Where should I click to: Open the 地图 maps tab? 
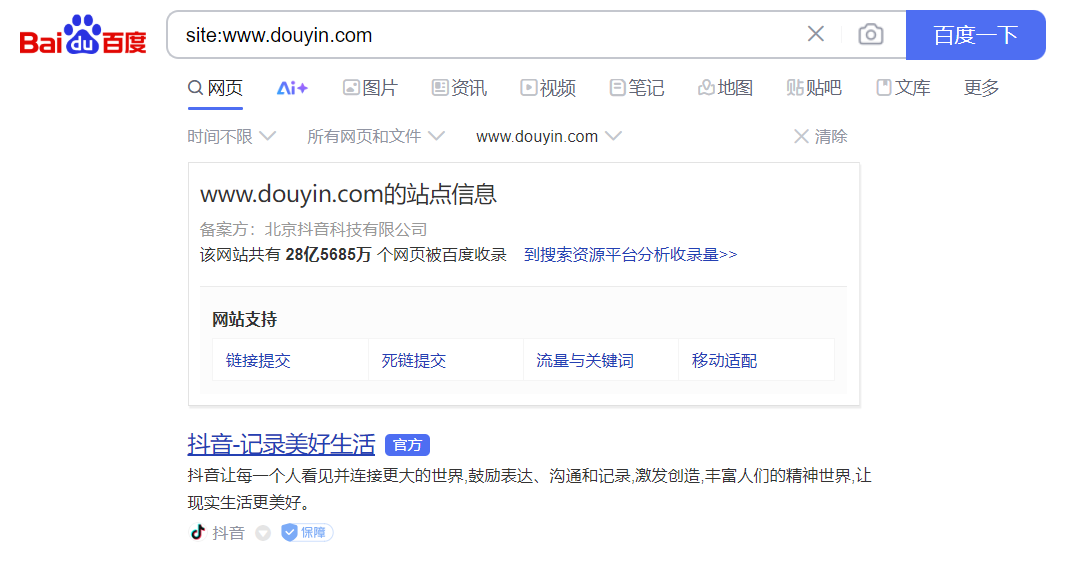click(725, 88)
